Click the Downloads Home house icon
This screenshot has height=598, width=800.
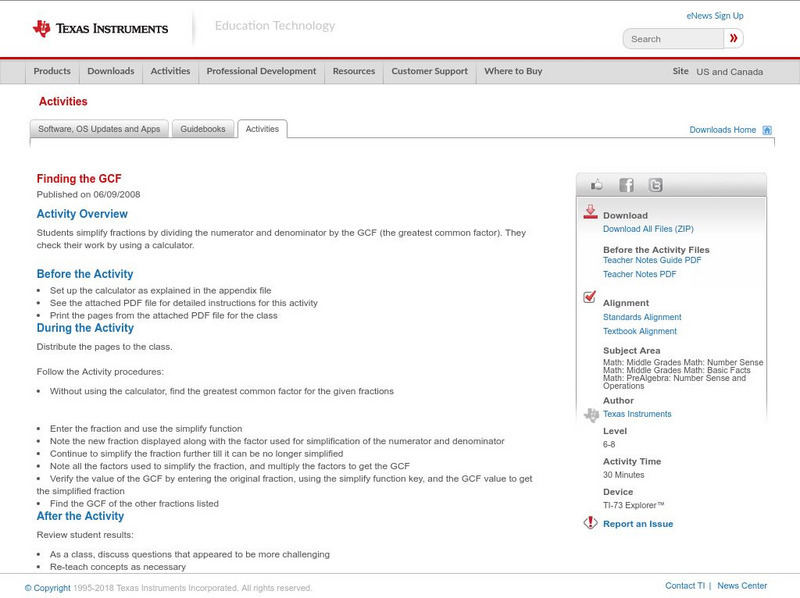click(x=767, y=130)
